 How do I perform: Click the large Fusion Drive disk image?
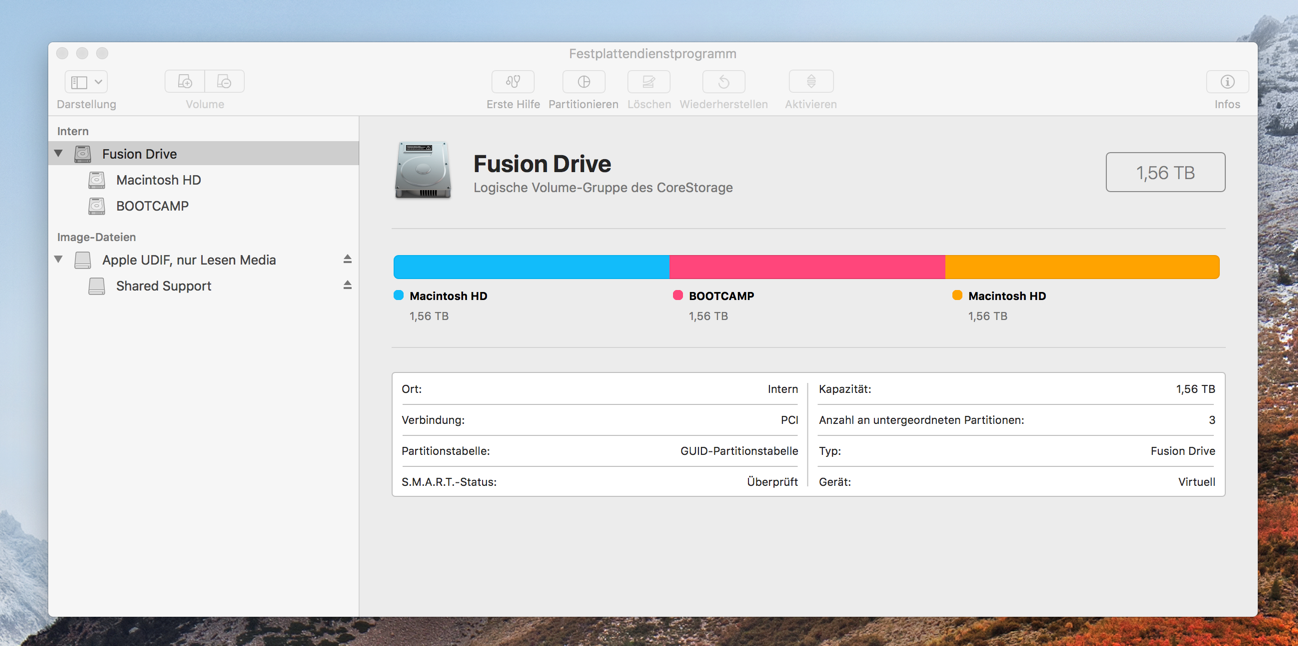click(423, 171)
